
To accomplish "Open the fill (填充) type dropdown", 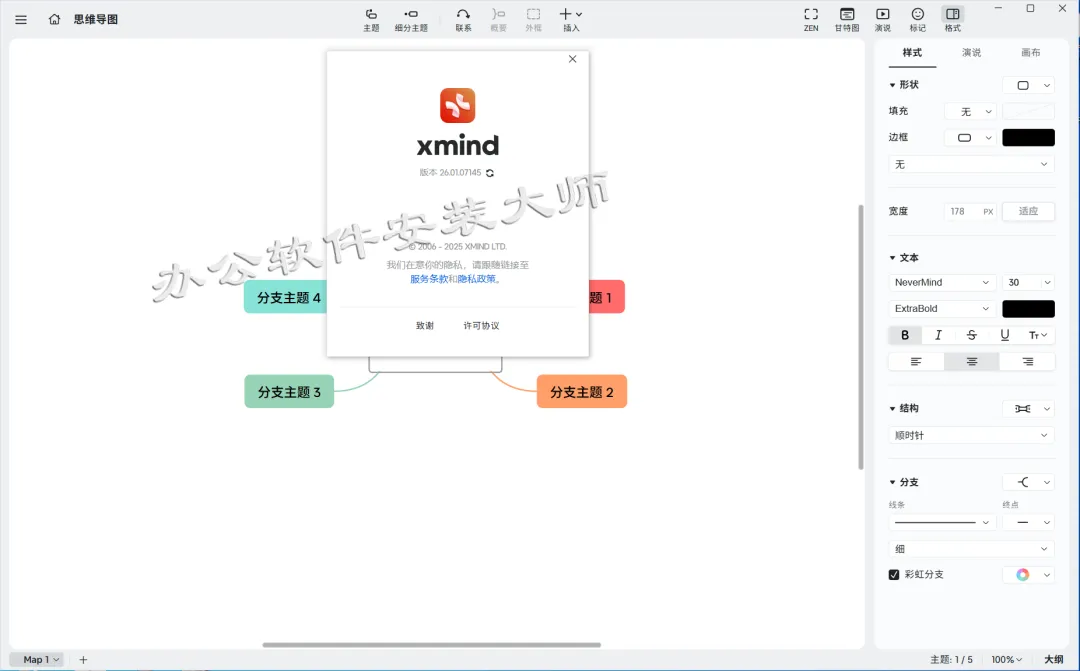I will coord(970,112).
